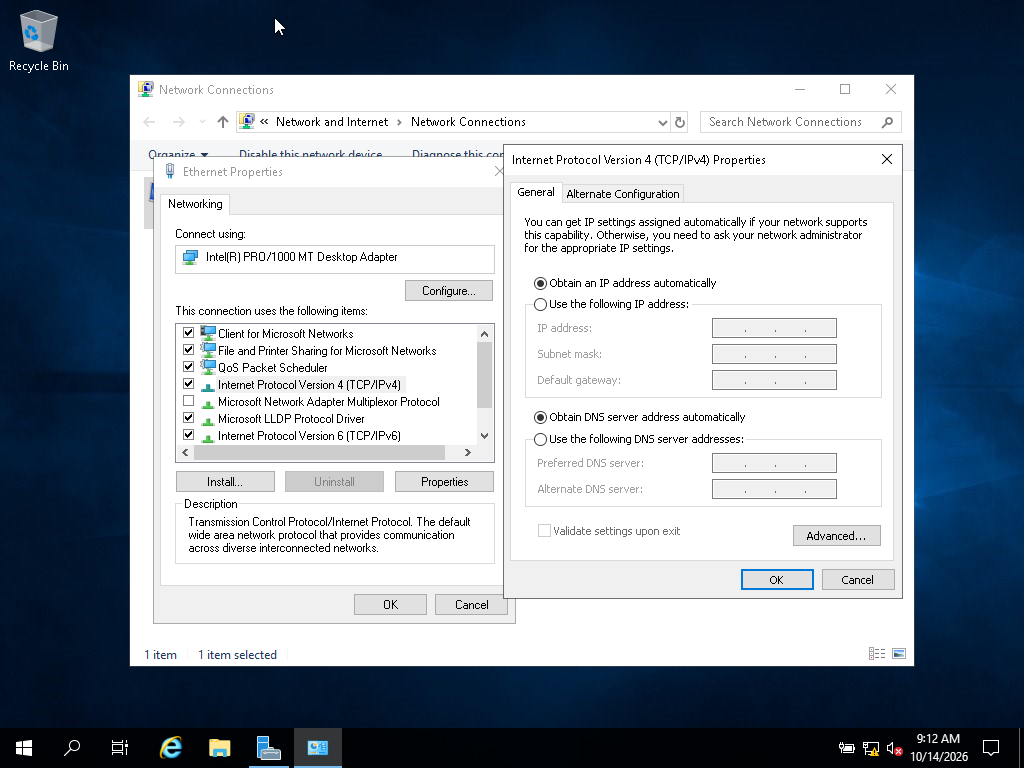Go up one level in Network Connections
The height and width of the screenshot is (768, 1024).
(x=223, y=122)
